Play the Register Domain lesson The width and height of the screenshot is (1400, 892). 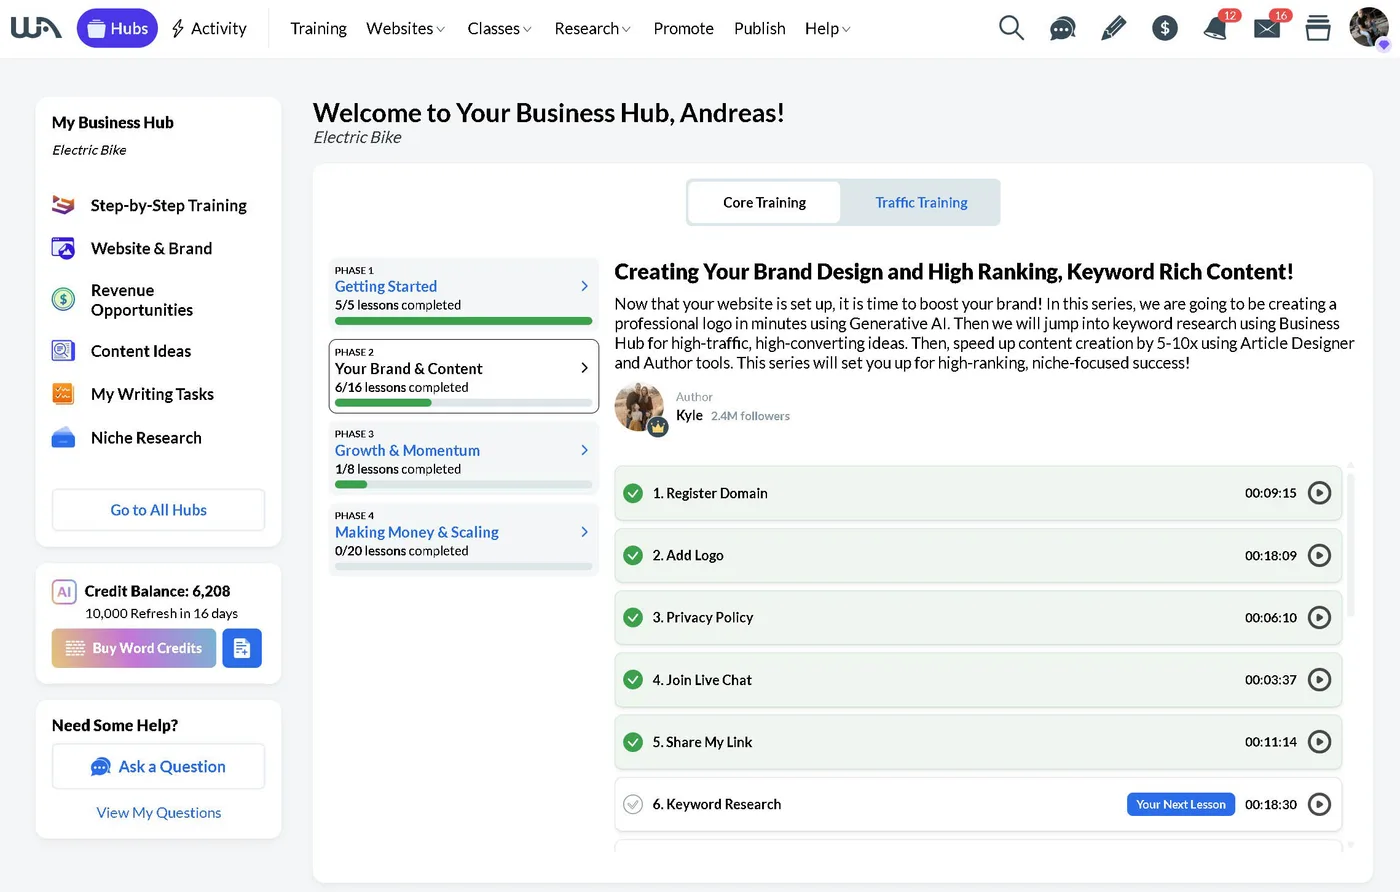pyautogui.click(x=1320, y=493)
